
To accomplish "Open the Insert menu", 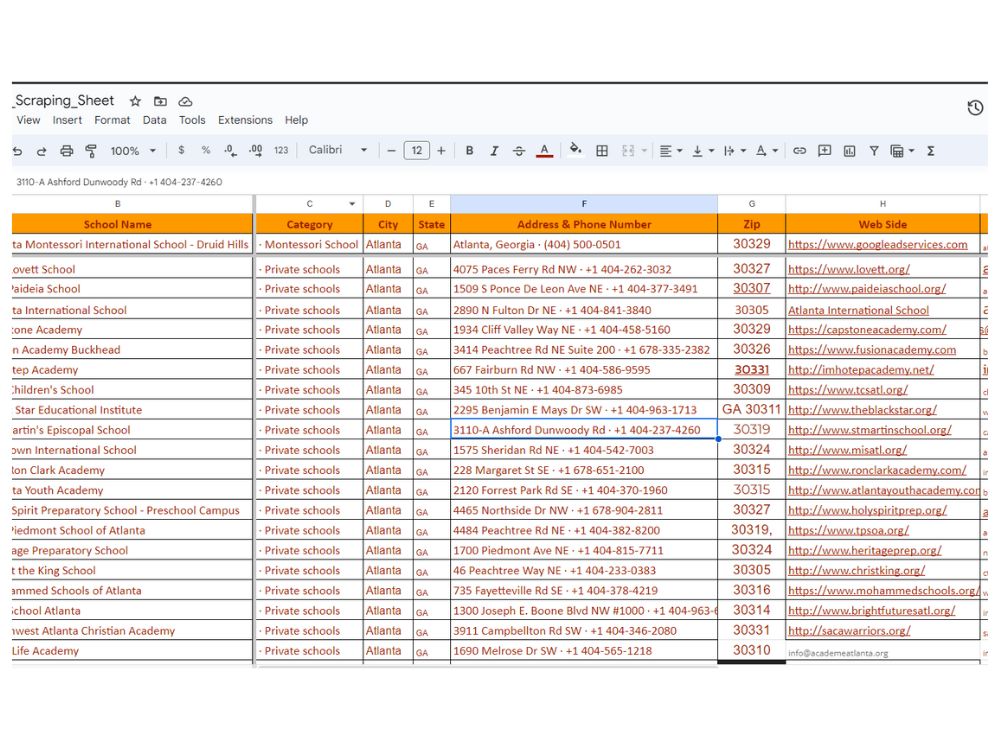I will pyautogui.click(x=67, y=120).
